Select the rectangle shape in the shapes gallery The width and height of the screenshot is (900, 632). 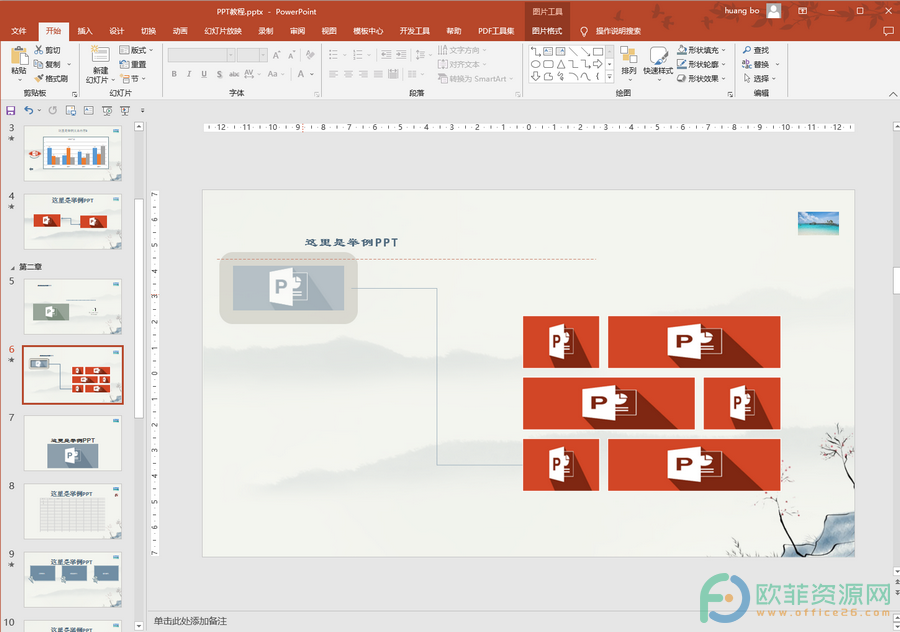click(x=598, y=52)
